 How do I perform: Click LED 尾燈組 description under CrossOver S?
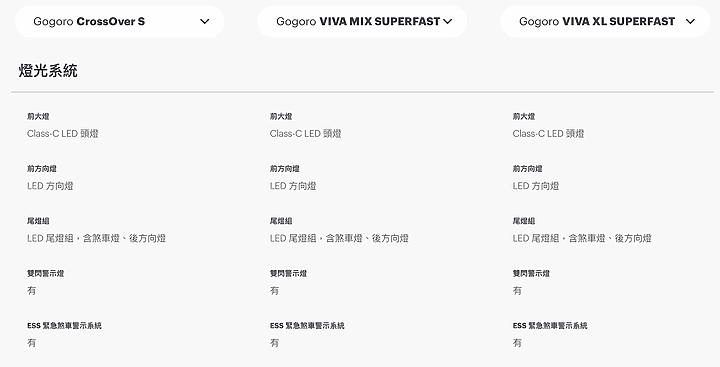click(96, 238)
